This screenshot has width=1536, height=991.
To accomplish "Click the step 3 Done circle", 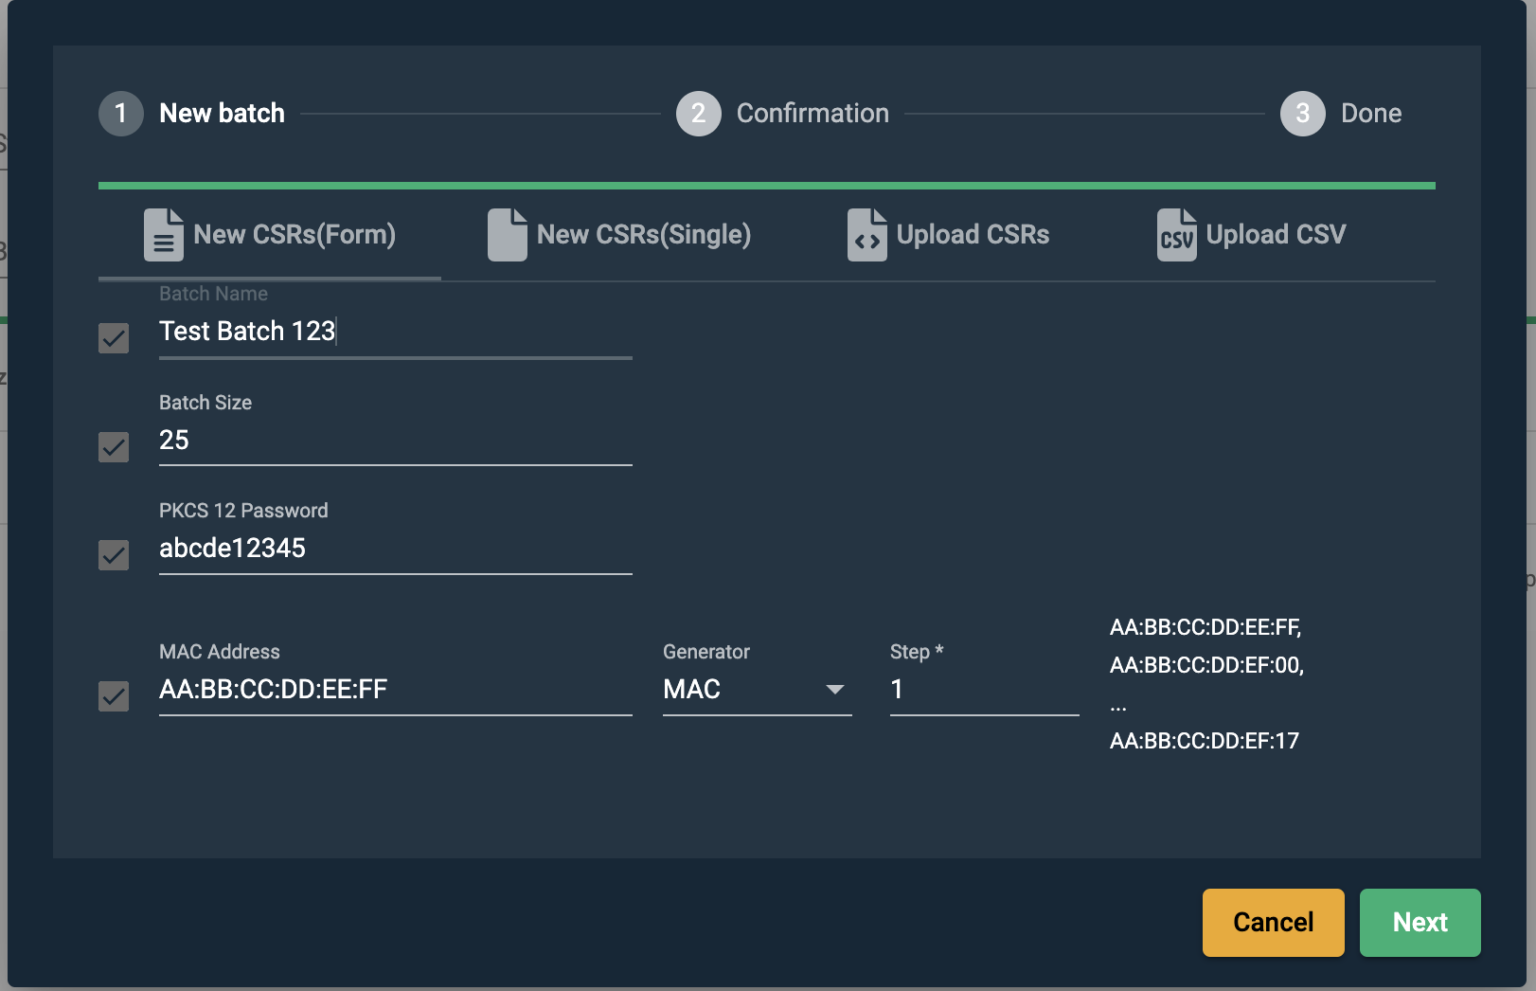I will (1302, 113).
